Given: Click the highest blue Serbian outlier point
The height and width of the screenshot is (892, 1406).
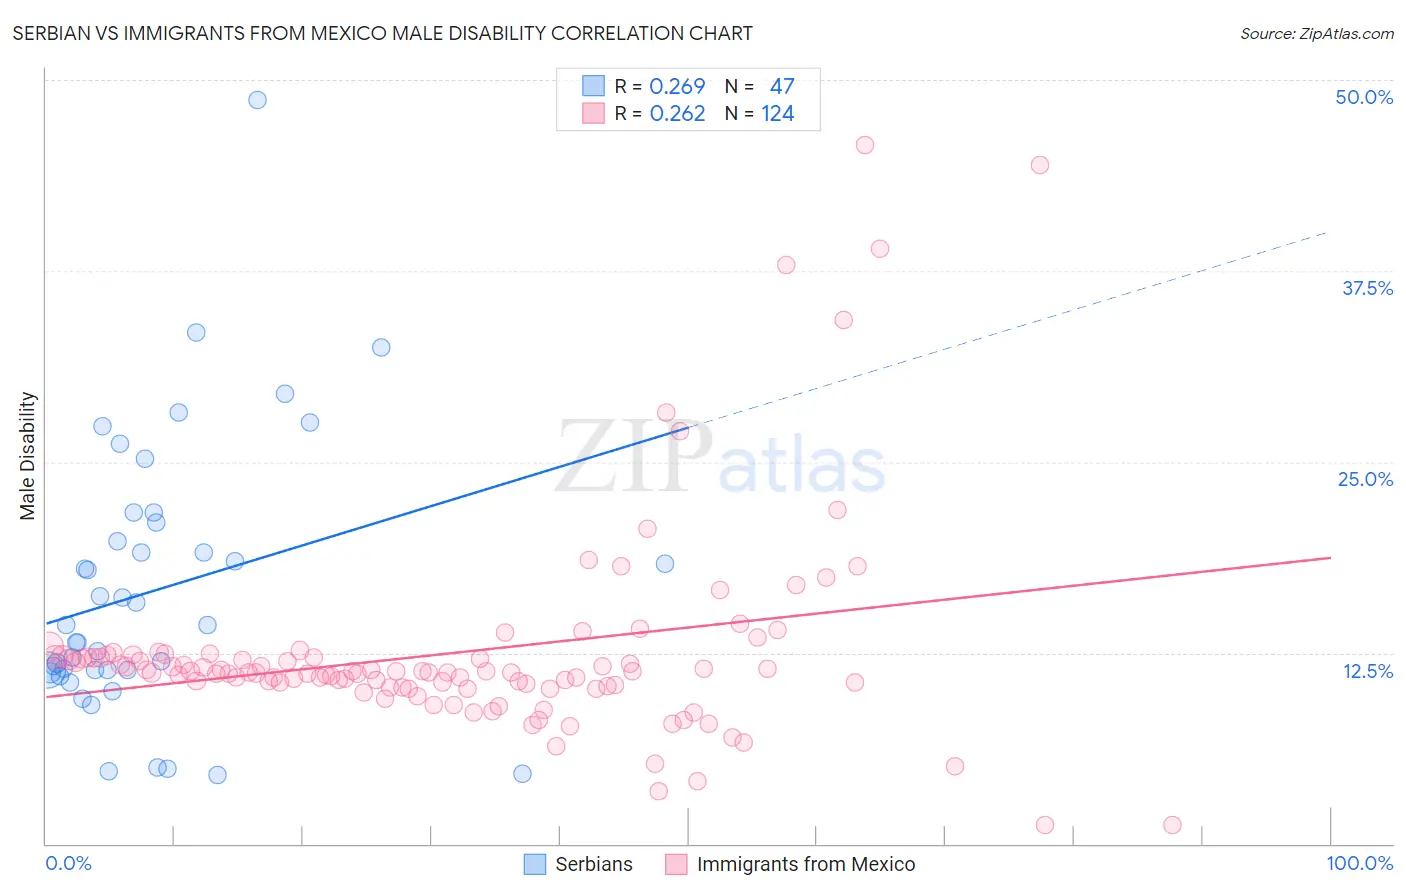Looking at the screenshot, I should (x=257, y=100).
